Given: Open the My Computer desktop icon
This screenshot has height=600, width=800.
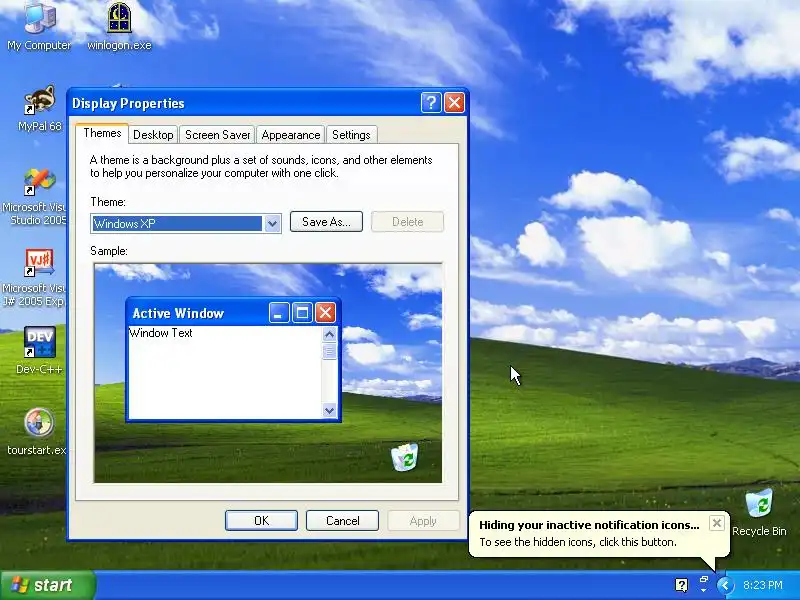Looking at the screenshot, I should [39, 27].
